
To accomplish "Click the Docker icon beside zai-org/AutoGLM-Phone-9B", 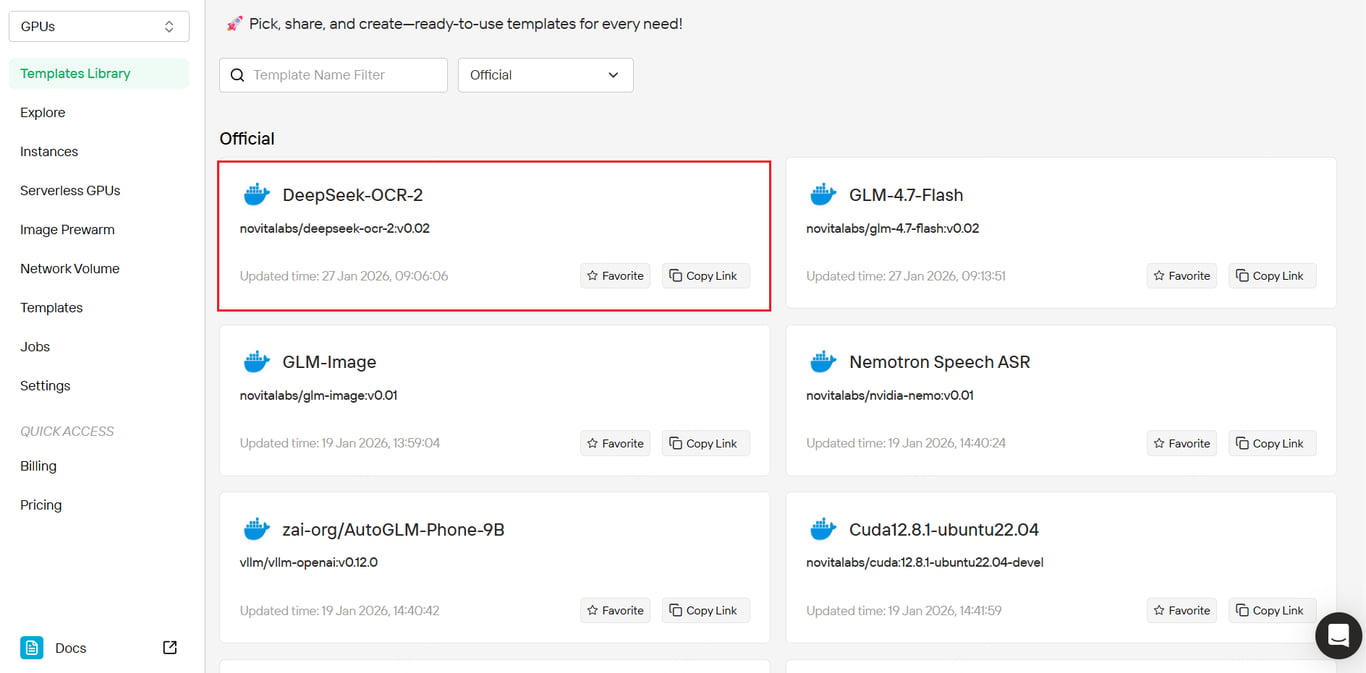I will [257, 528].
